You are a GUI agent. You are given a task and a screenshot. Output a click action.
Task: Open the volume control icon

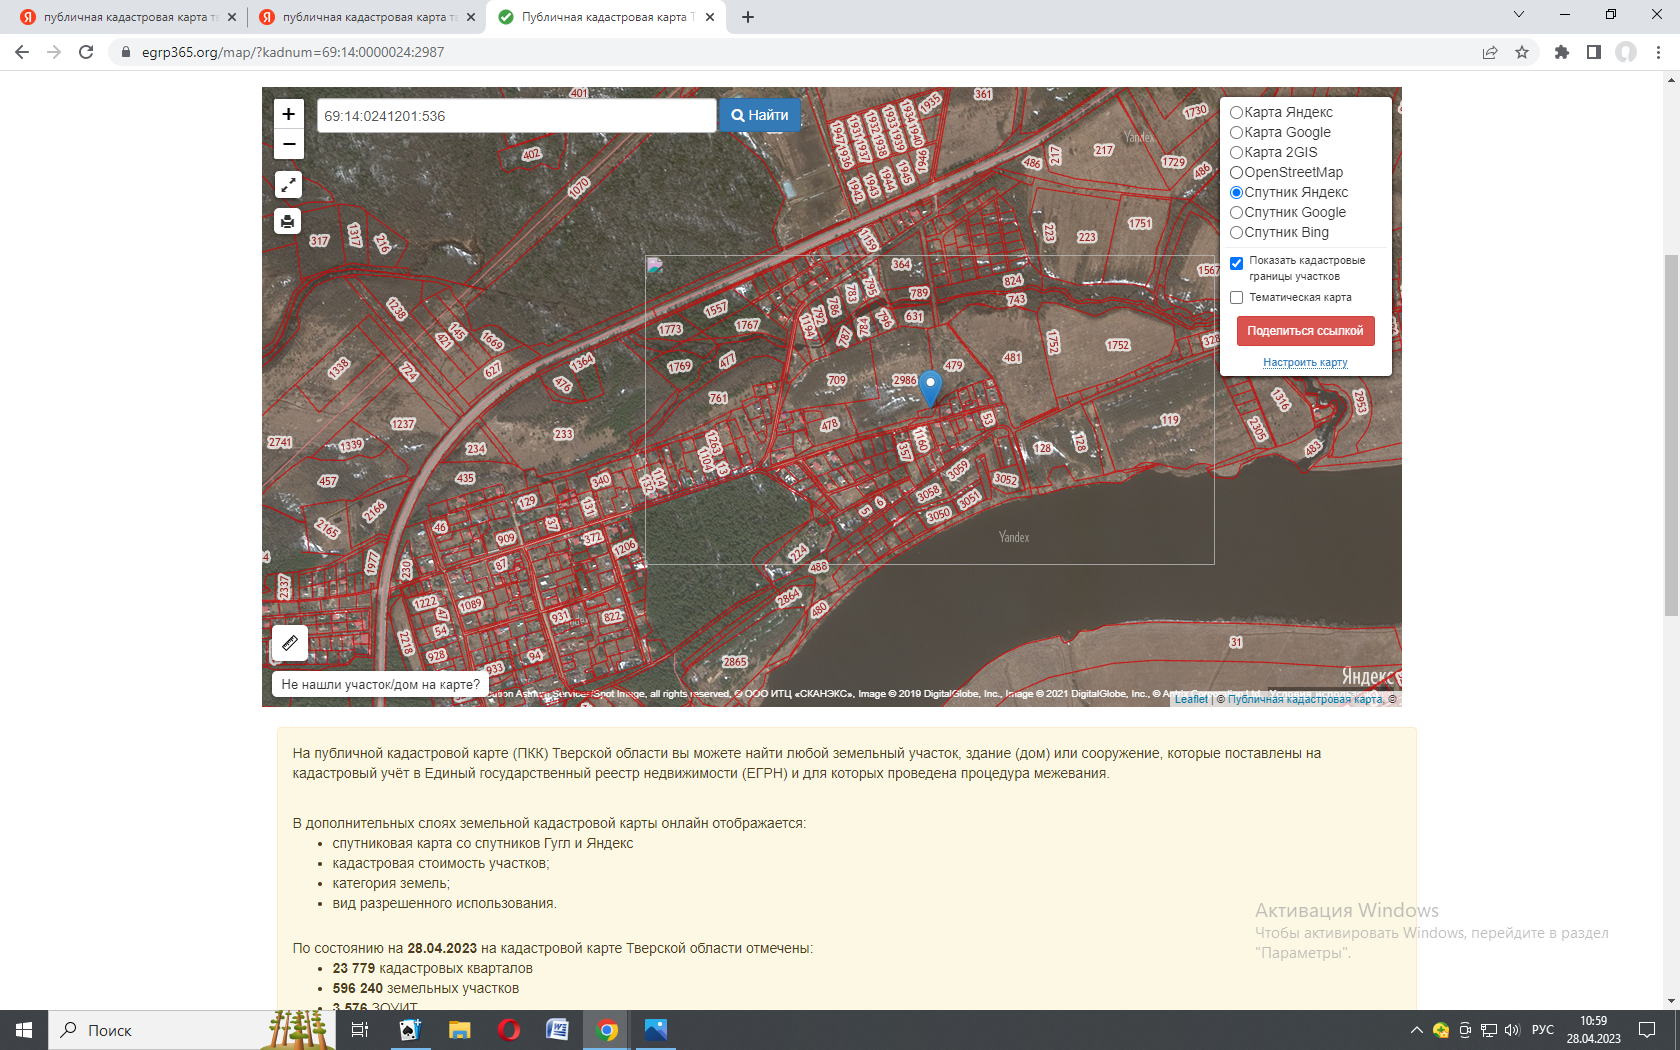(x=1511, y=1030)
